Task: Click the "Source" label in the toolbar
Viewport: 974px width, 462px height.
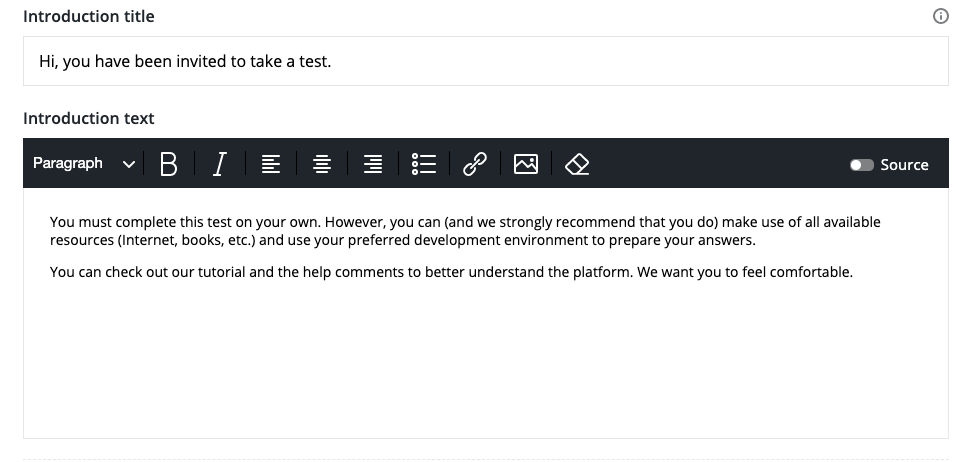Action: 904,165
